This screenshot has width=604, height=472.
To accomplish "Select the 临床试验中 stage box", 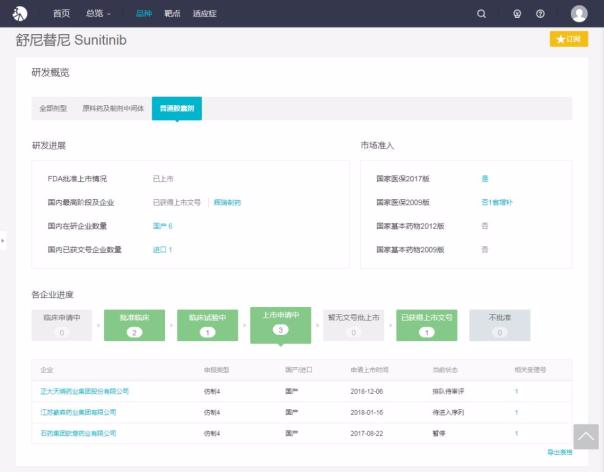I will point(207,325).
